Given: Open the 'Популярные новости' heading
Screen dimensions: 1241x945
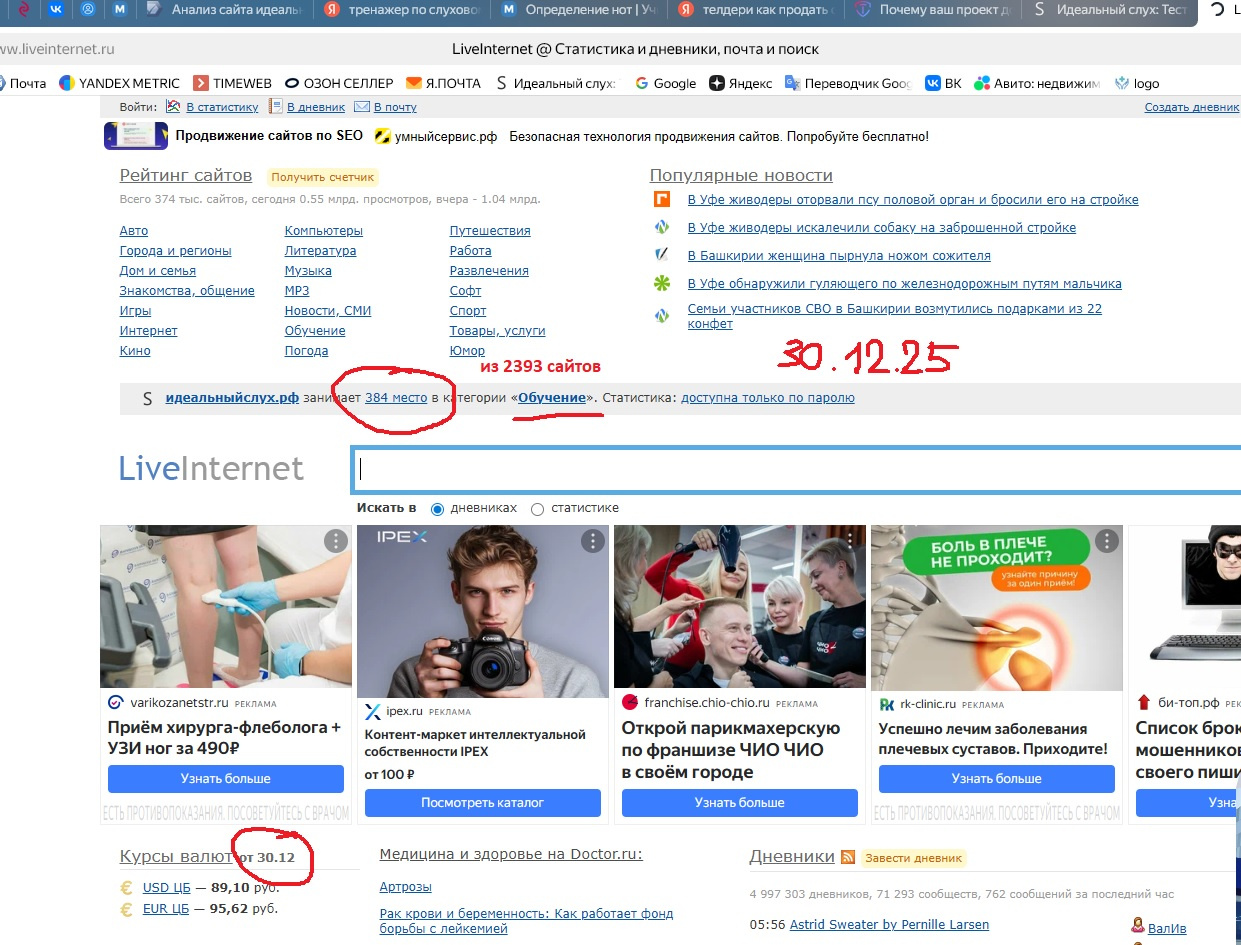Looking at the screenshot, I should tap(741, 175).
